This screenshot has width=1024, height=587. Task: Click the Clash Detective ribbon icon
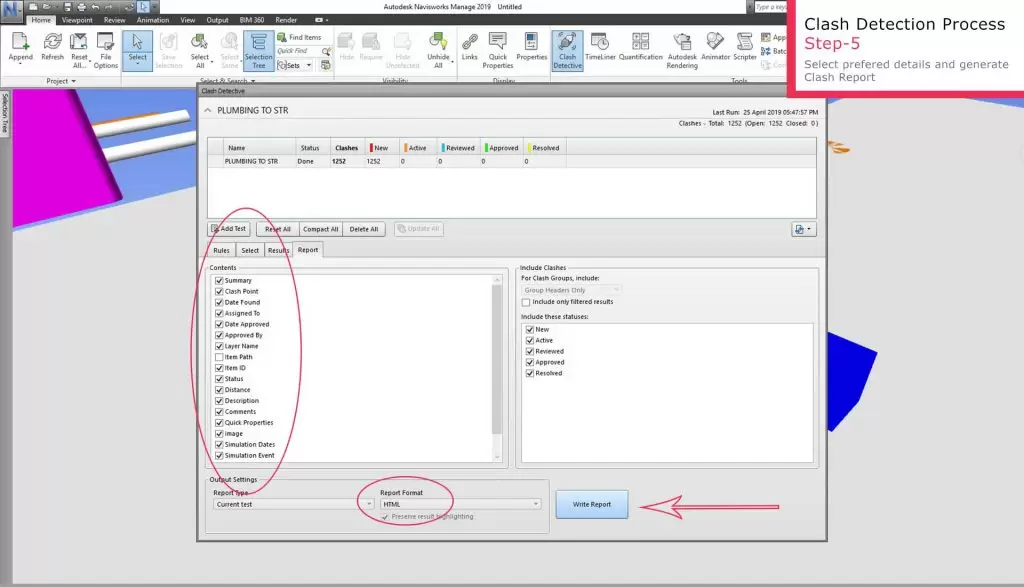click(567, 50)
